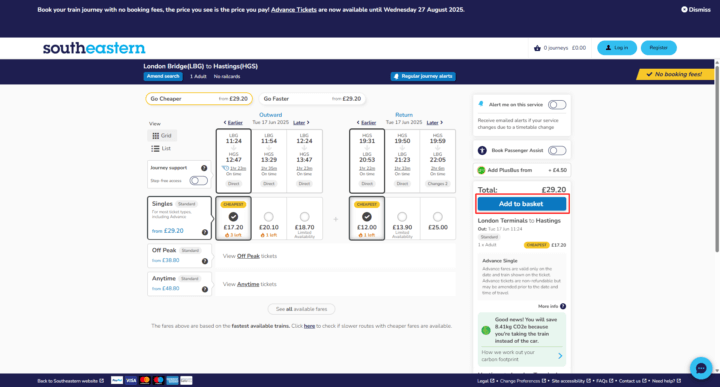Select the Go Cheaper tab

pos(199,99)
